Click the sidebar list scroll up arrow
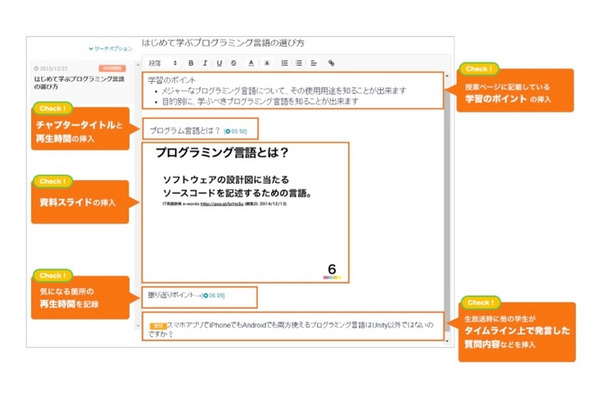 pos(138,65)
